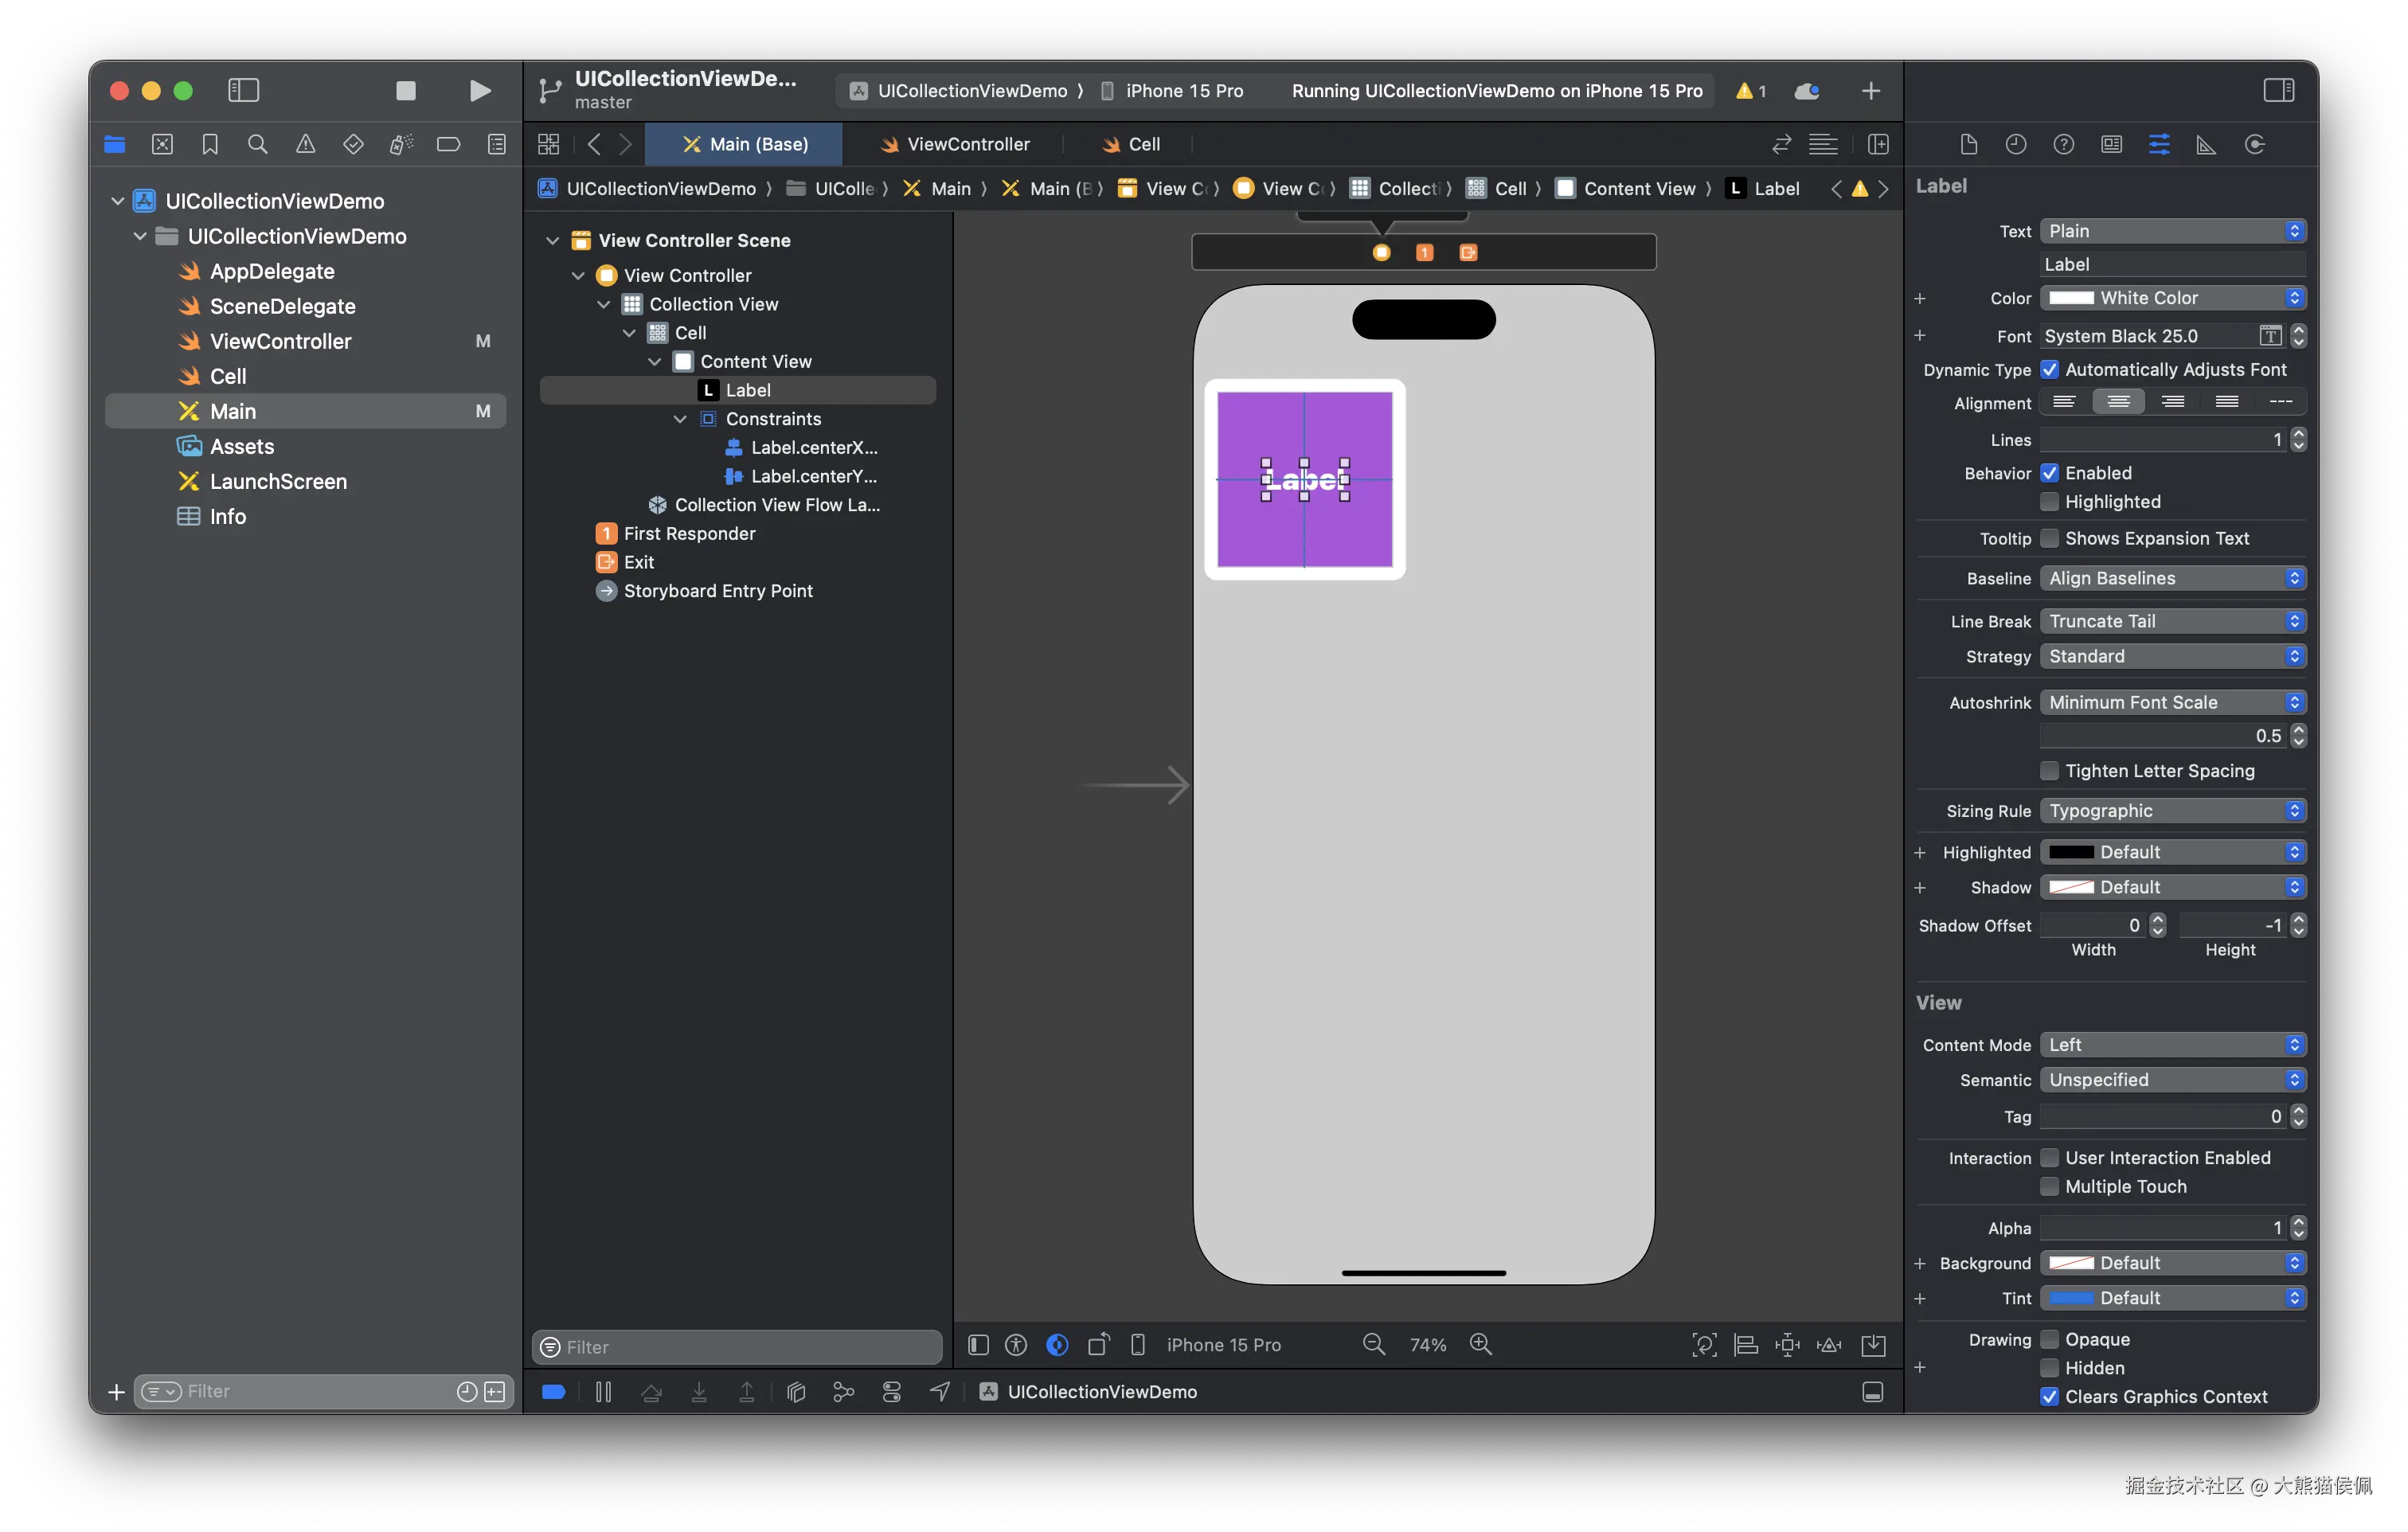This screenshot has height=1532, width=2408.
Task: Select the LaunchScreen file in navigator
Action: 278,482
